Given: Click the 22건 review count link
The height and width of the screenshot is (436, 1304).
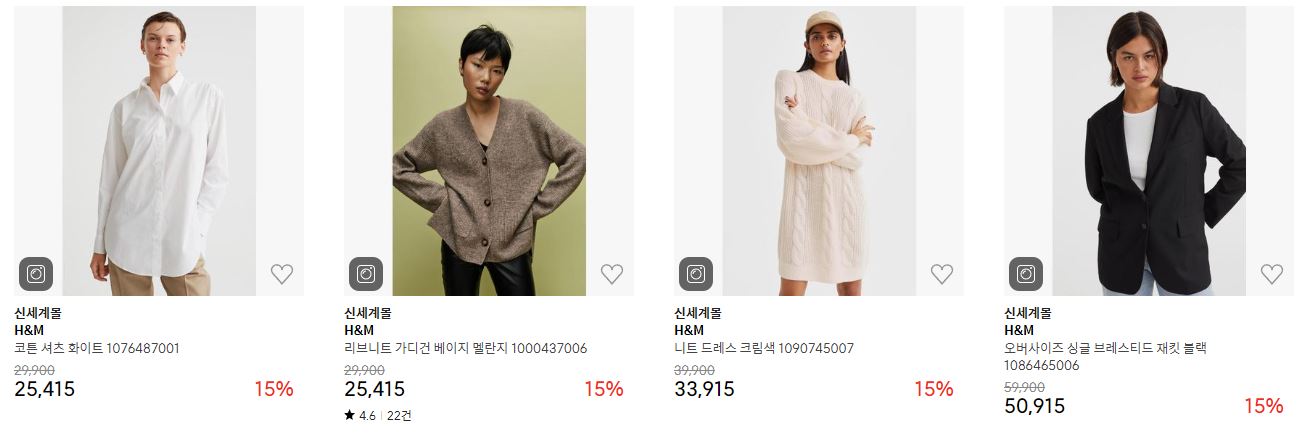Looking at the screenshot, I should click(x=399, y=415).
